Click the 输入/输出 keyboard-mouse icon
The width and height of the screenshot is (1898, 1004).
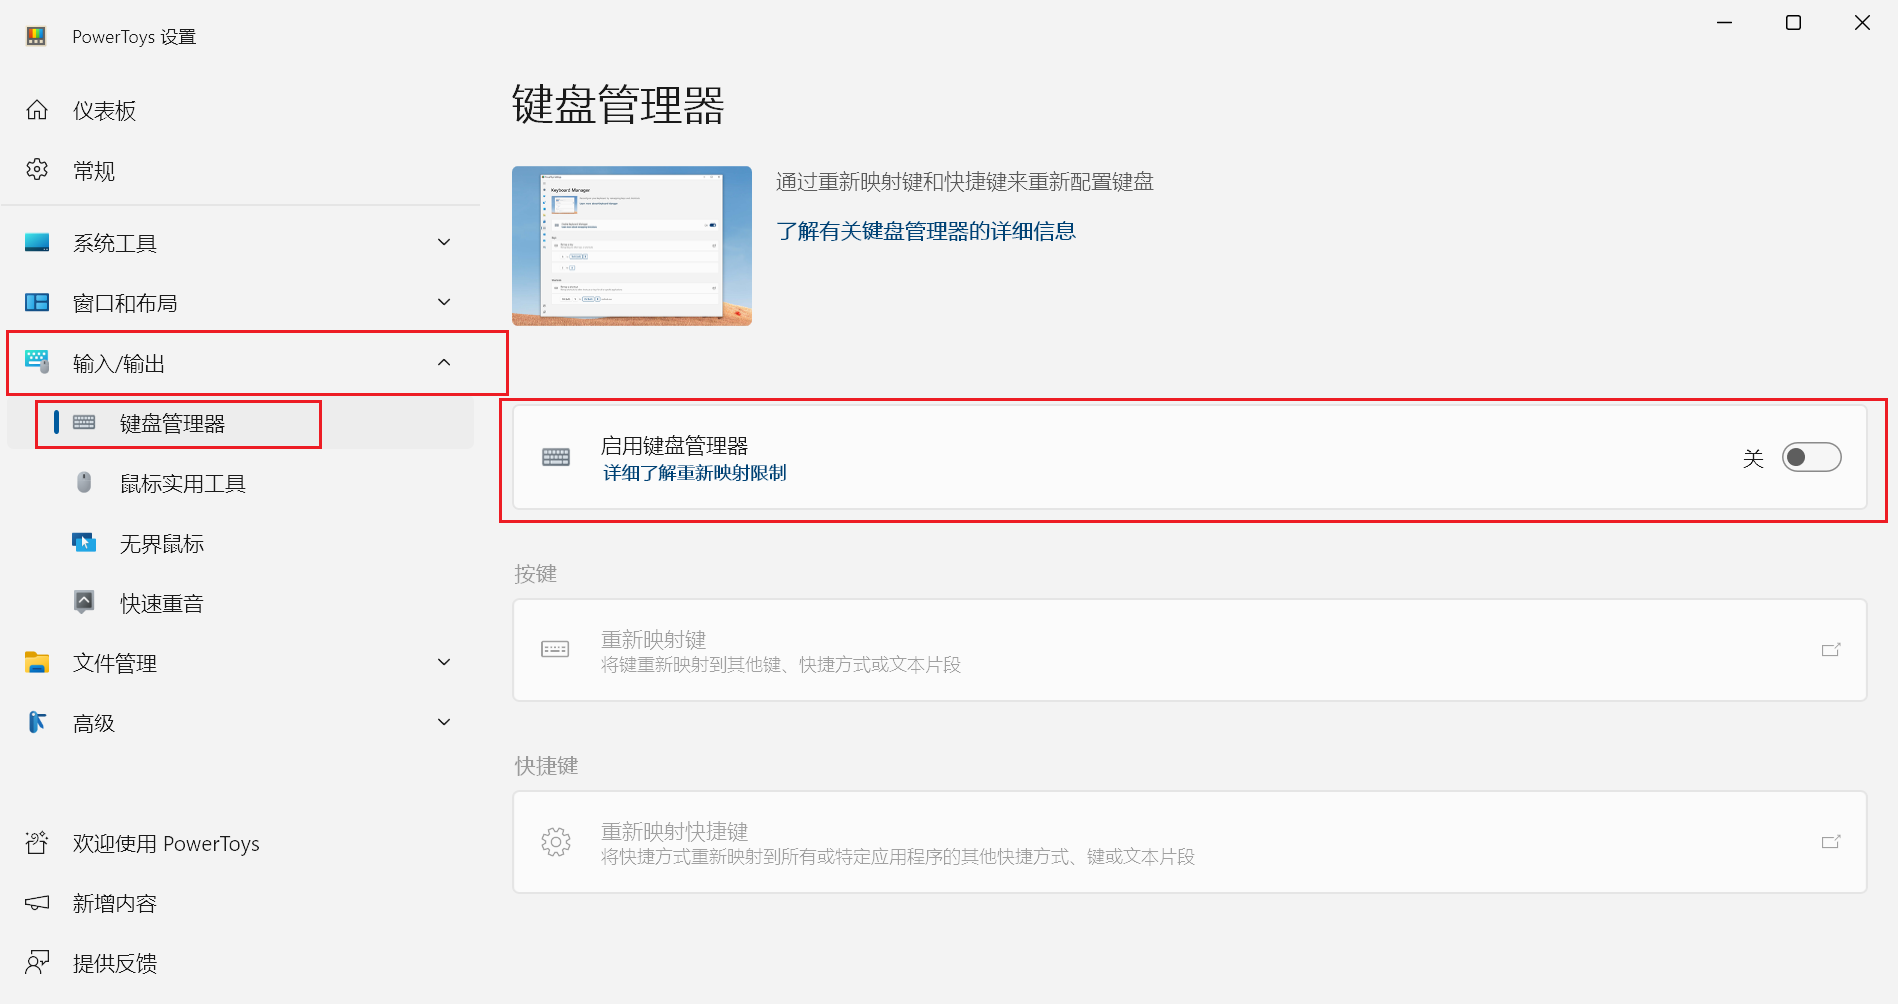pyautogui.click(x=37, y=362)
